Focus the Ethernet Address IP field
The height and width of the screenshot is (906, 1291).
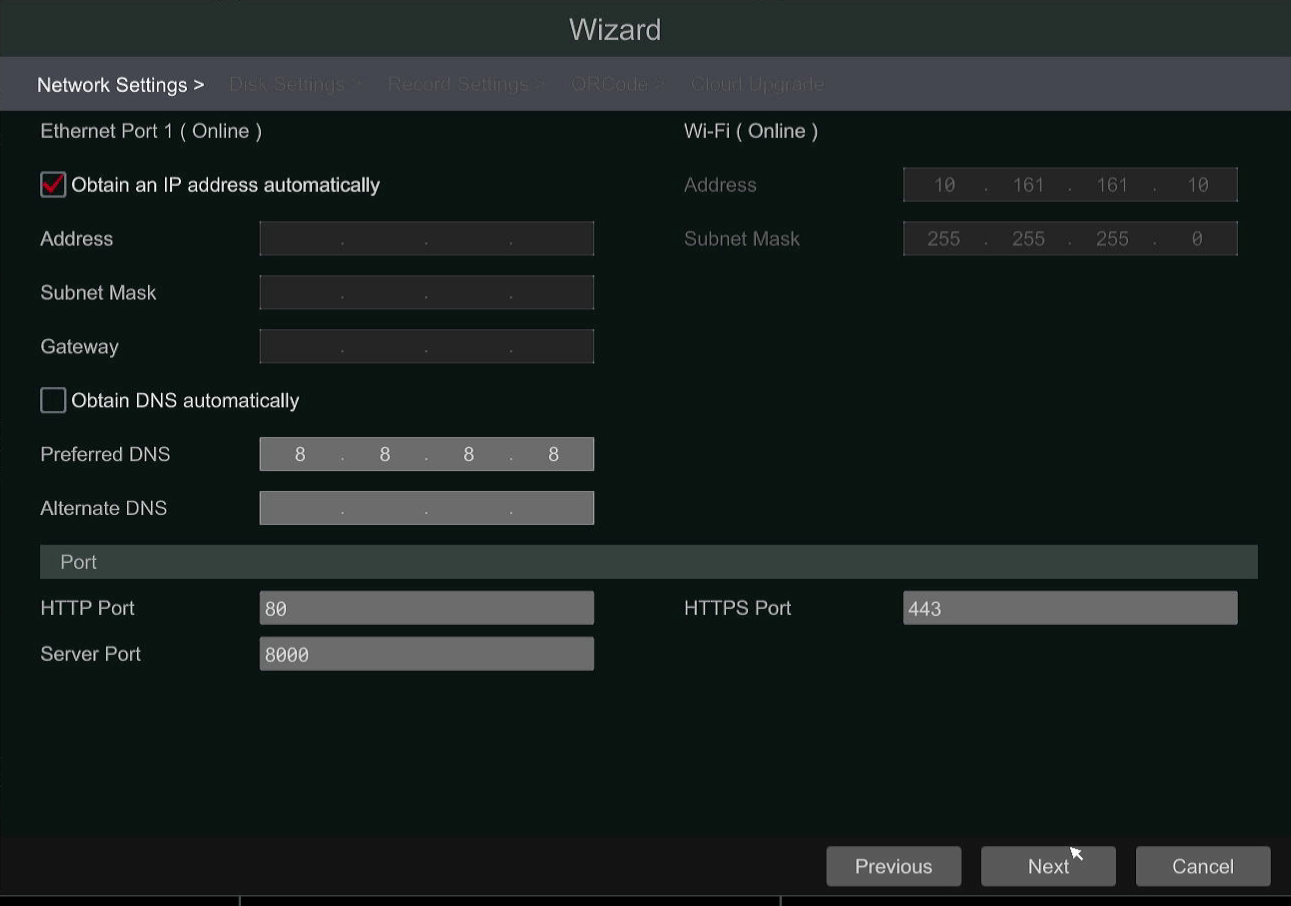pyautogui.click(x=427, y=239)
